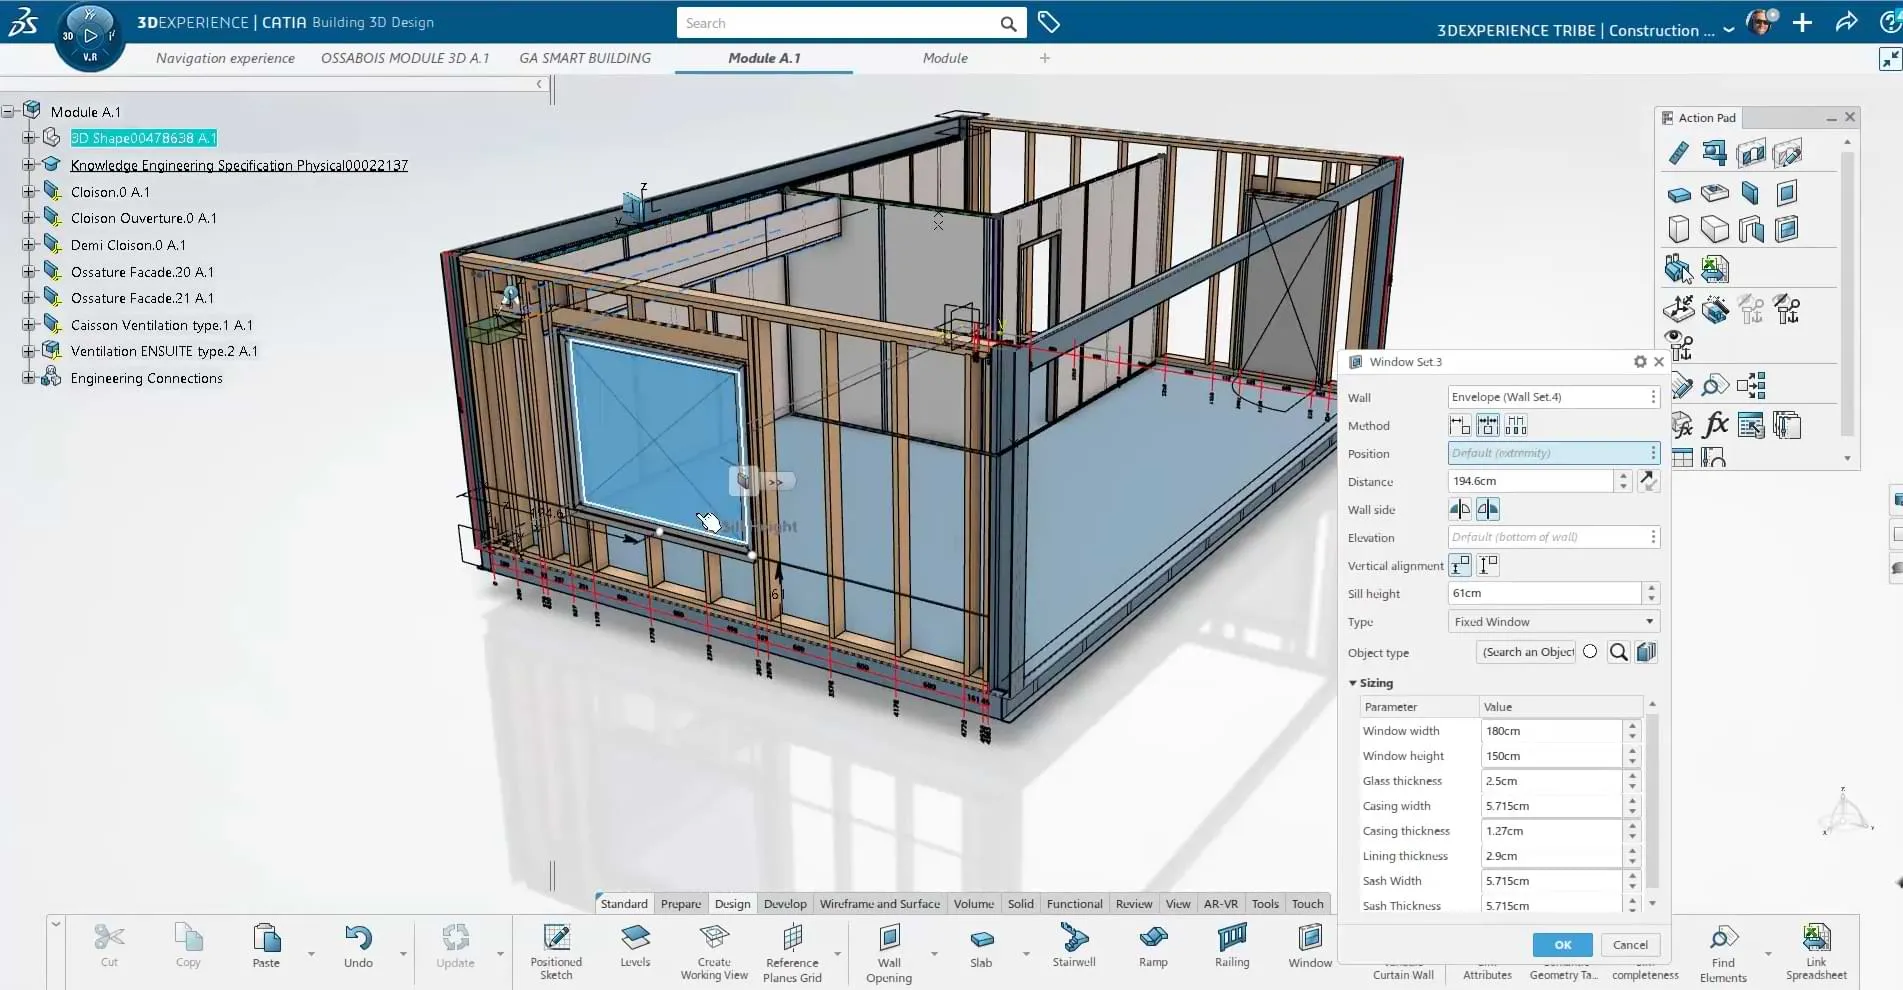Open the Navigation experience tab

[x=225, y=58]
